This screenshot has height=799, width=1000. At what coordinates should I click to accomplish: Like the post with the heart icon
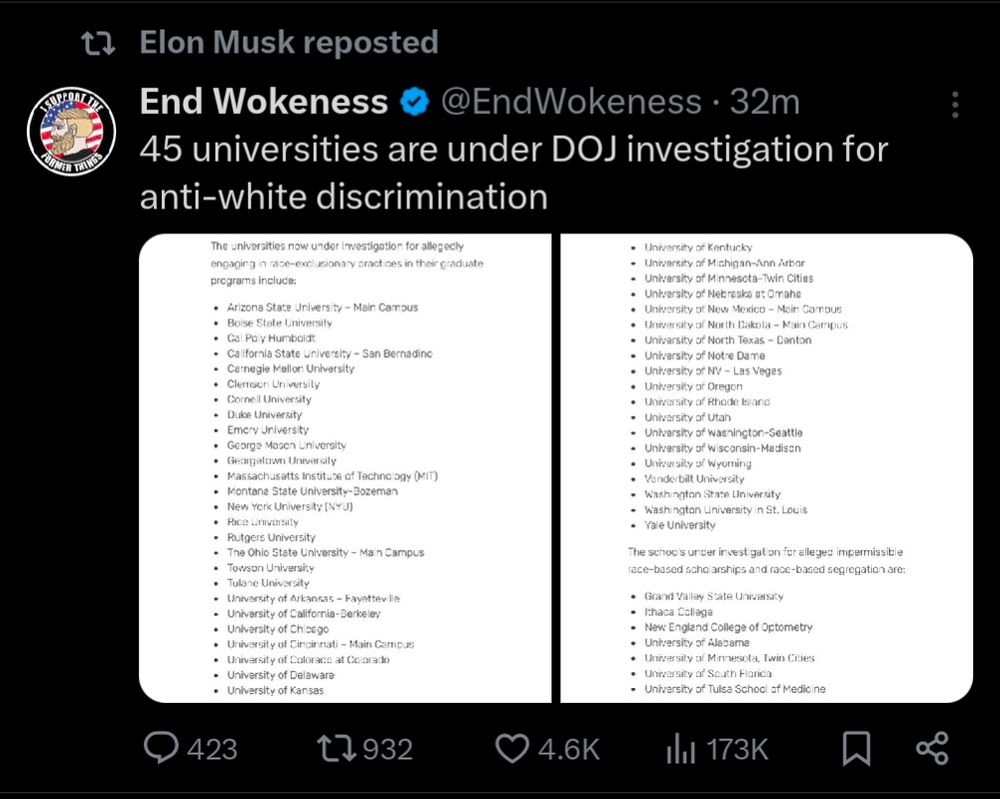(513, 748)
